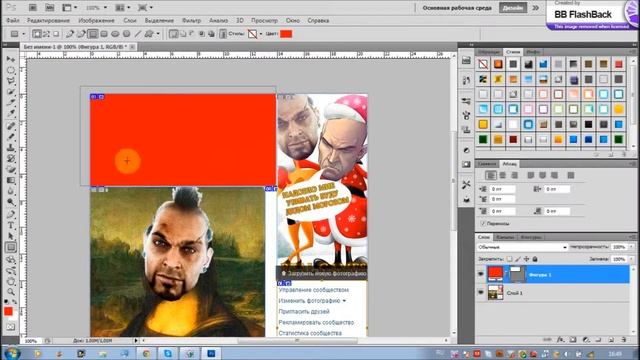Toggle lock transparent pixels

pos(509,259)
